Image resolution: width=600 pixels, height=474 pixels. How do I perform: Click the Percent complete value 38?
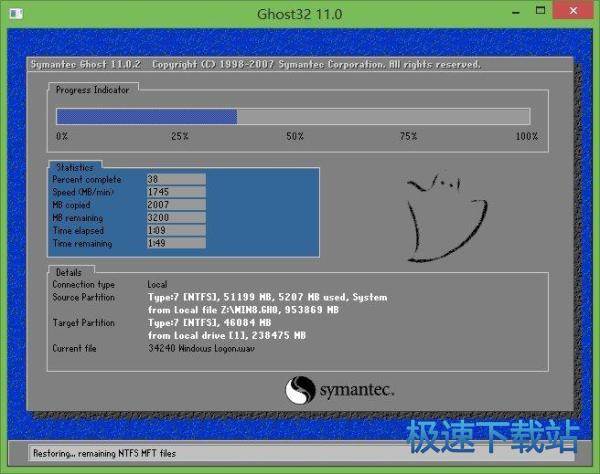(176, 179)
